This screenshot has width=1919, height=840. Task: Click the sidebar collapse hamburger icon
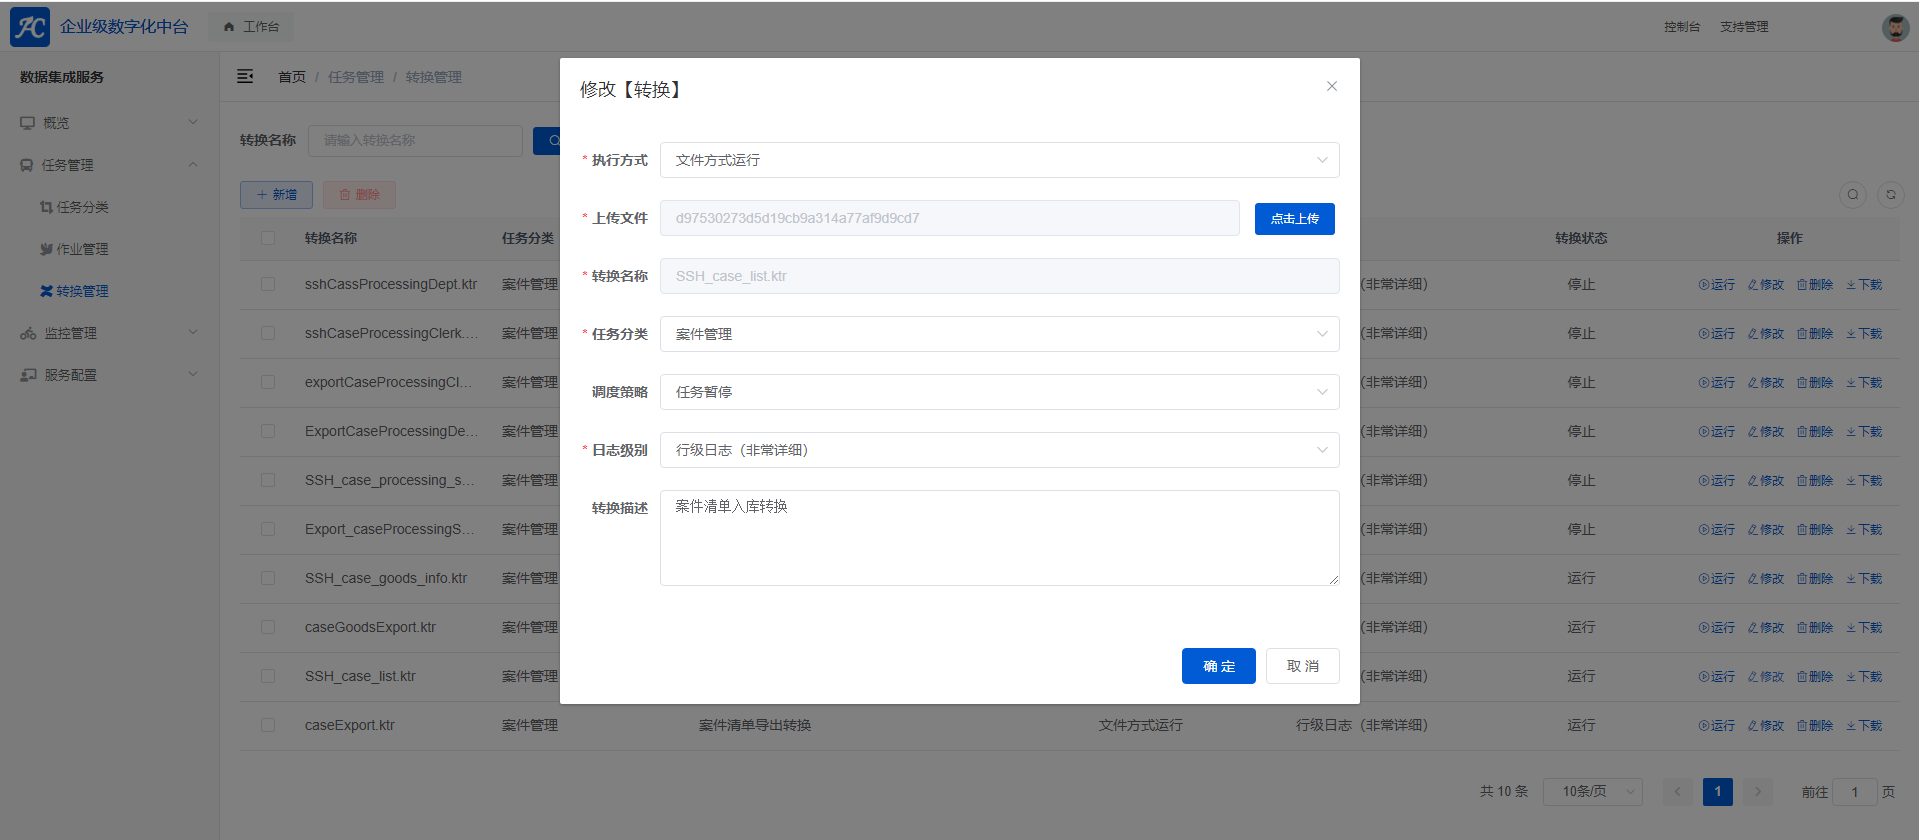pyautogui.click(x=245, y=77)
